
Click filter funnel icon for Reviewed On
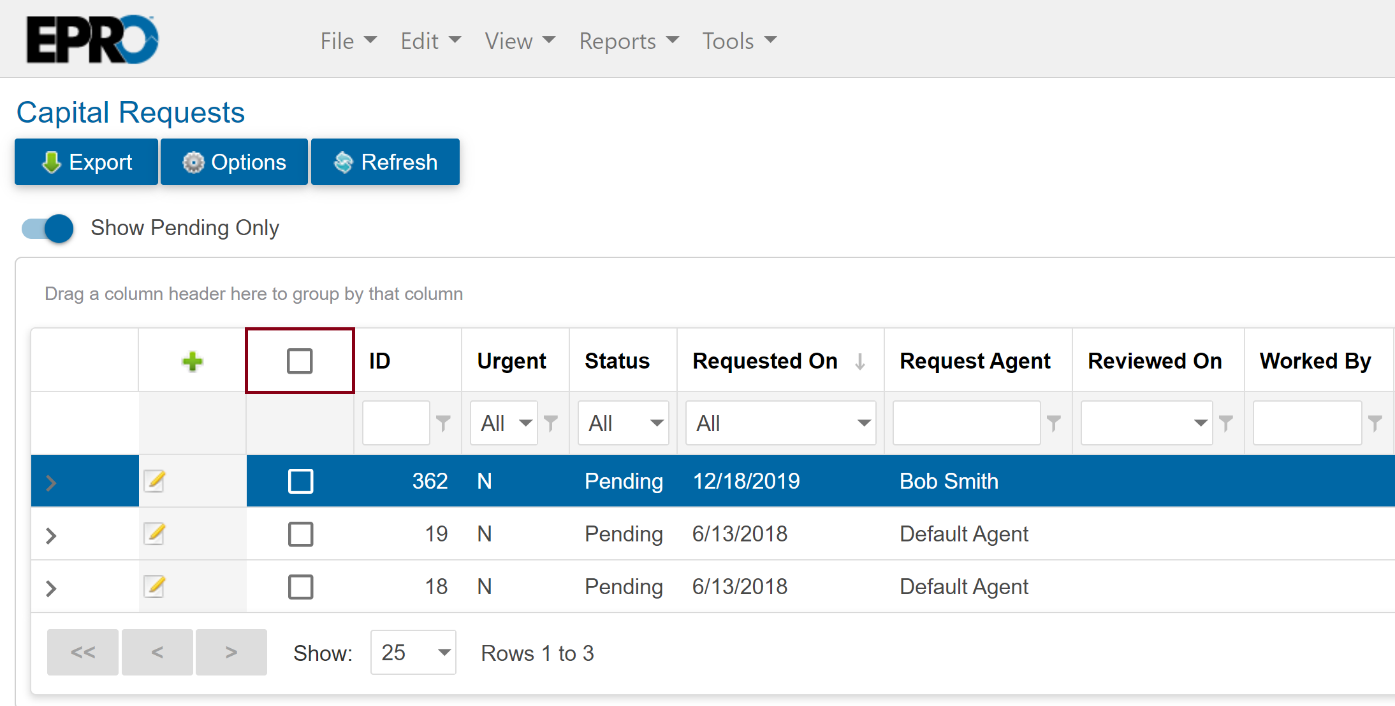pyautogui.click(x=1225, y=424)
